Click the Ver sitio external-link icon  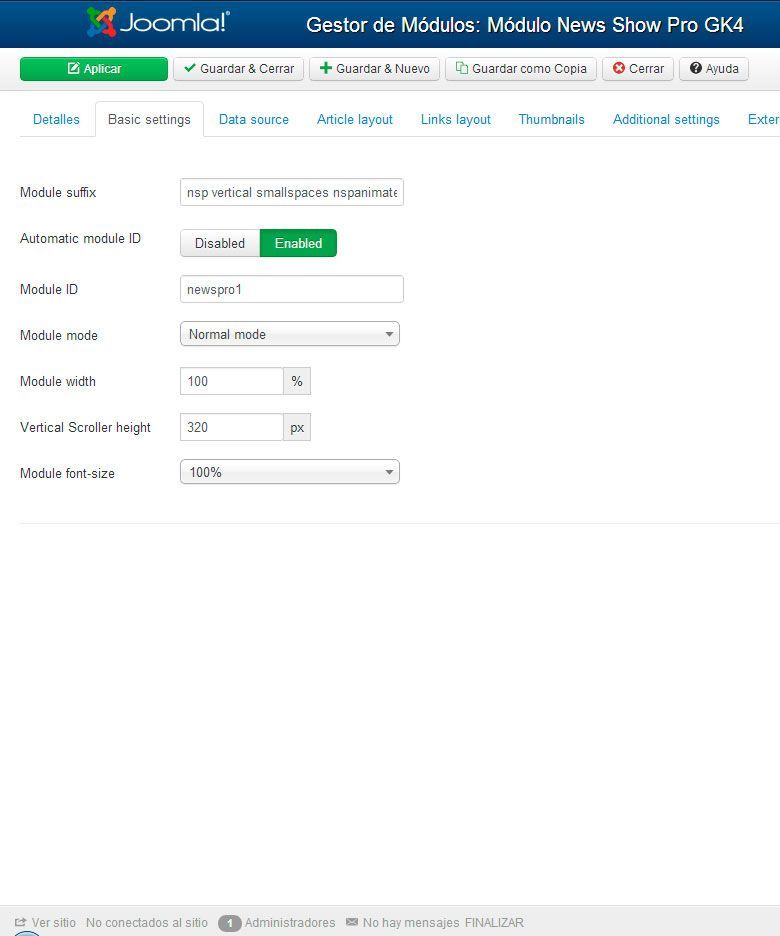coord(20,922)
